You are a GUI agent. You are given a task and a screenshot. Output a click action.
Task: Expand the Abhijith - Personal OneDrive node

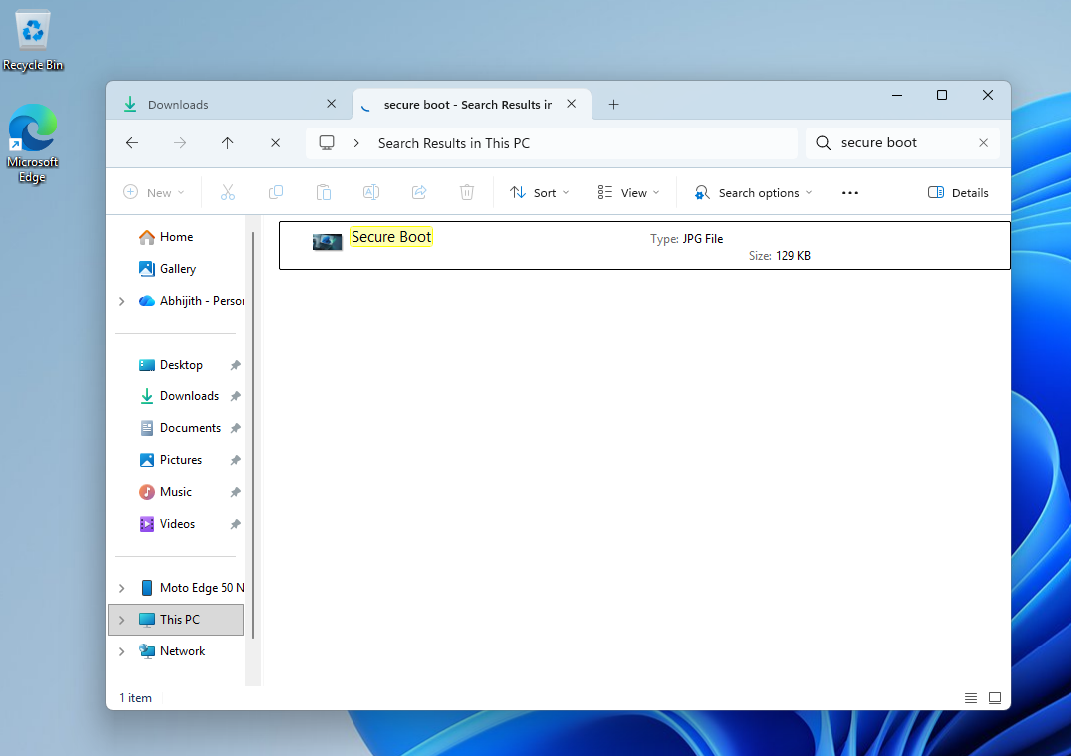pyautogui.click(x=122, y=301)
